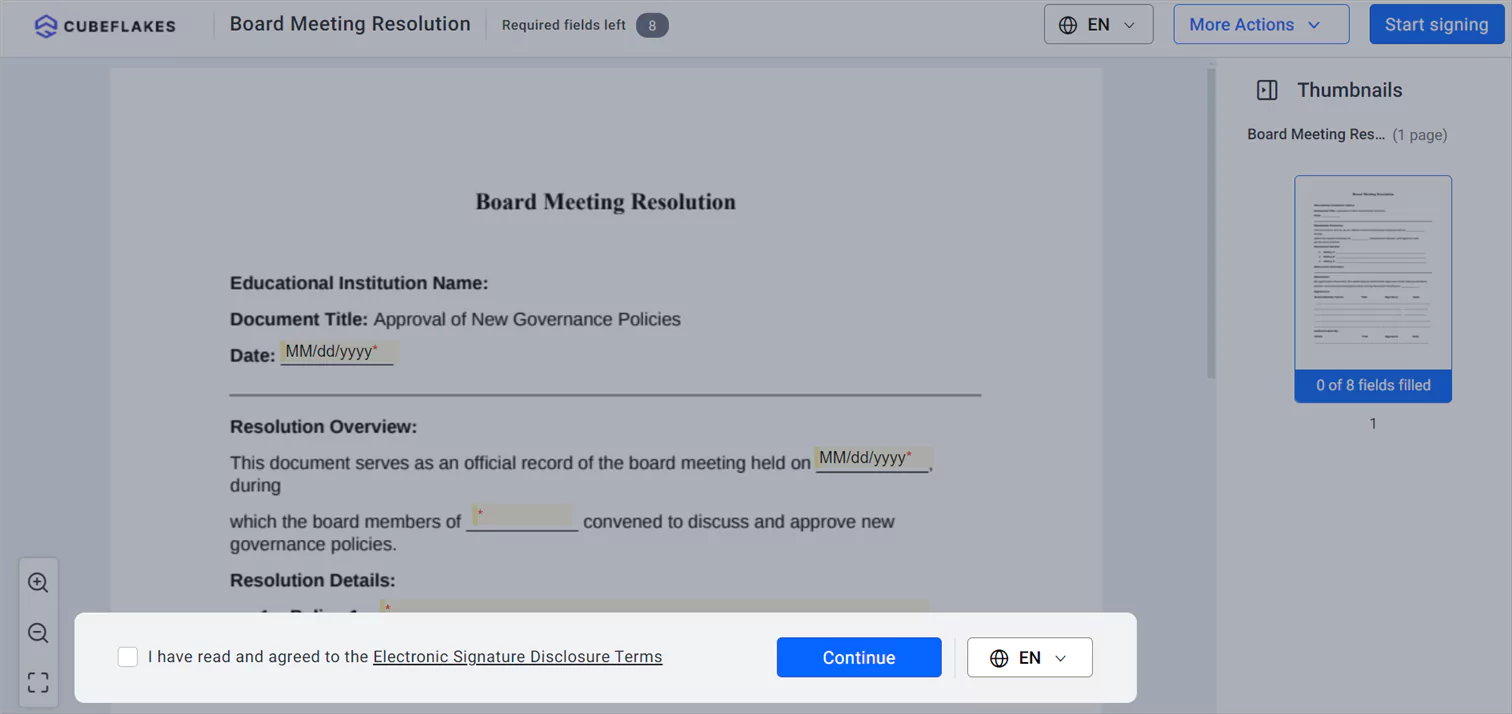This screenshot has width=1512, height=714.
Task: Click the board meeting held on date field
Action: tap(873, 458)
